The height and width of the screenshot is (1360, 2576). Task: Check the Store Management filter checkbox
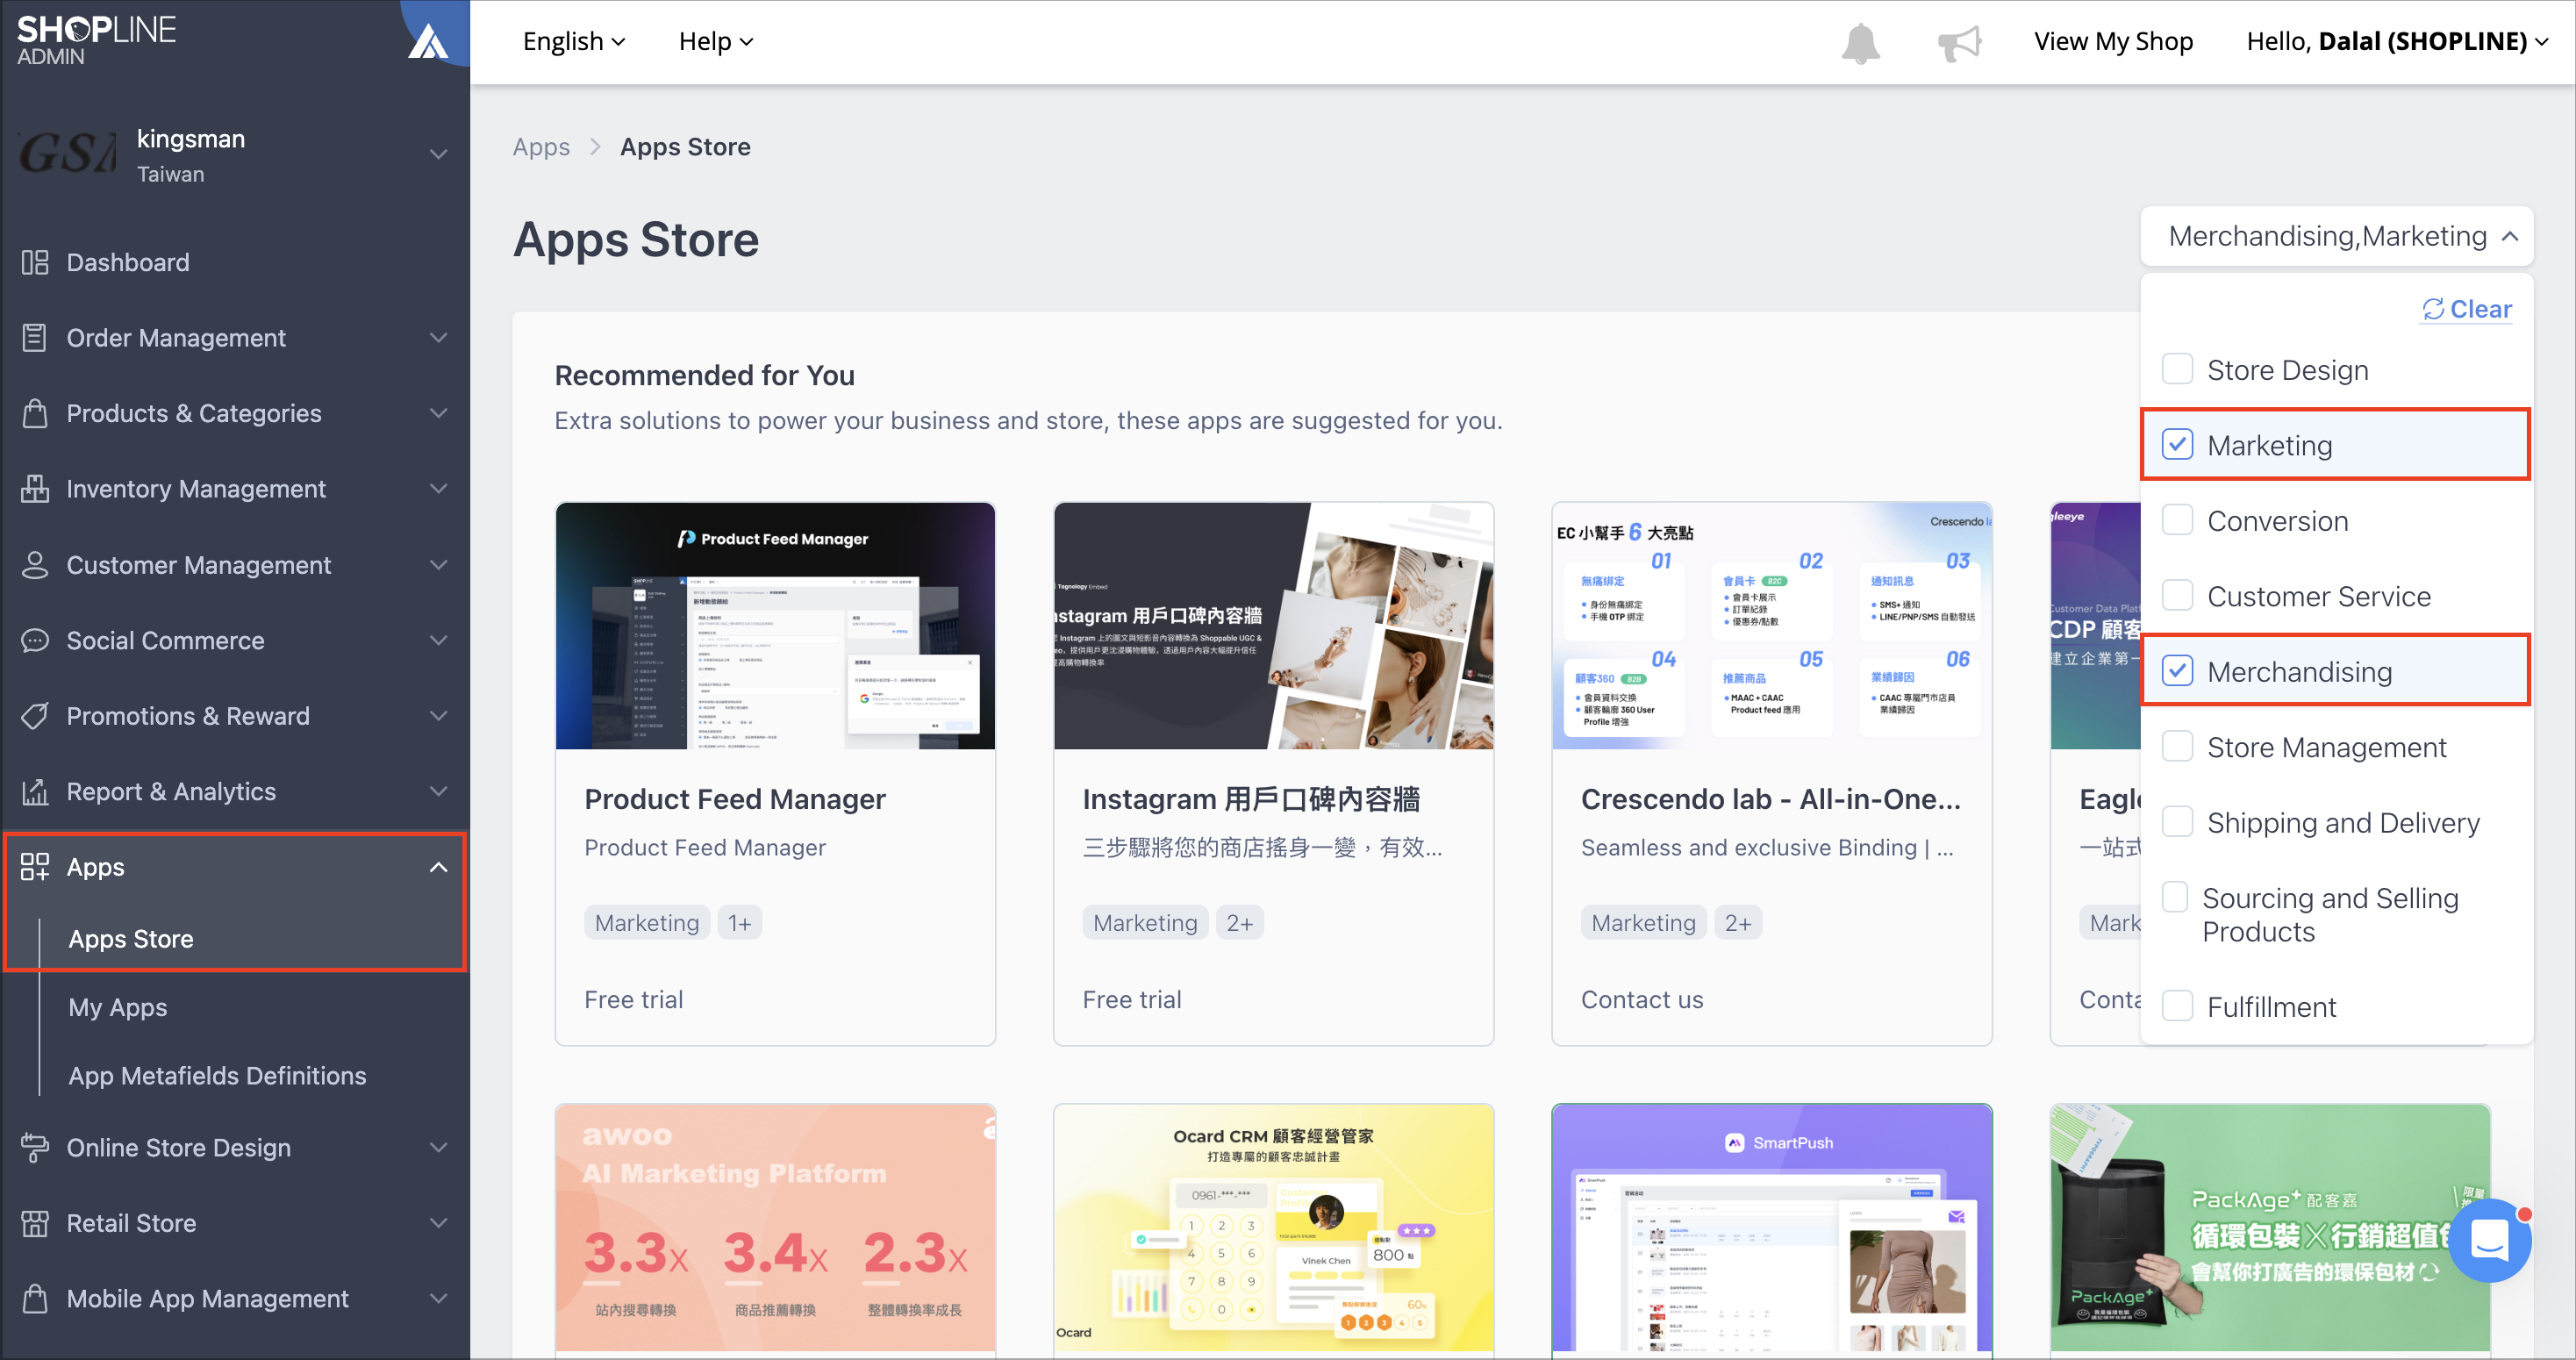pos(2177,747)
